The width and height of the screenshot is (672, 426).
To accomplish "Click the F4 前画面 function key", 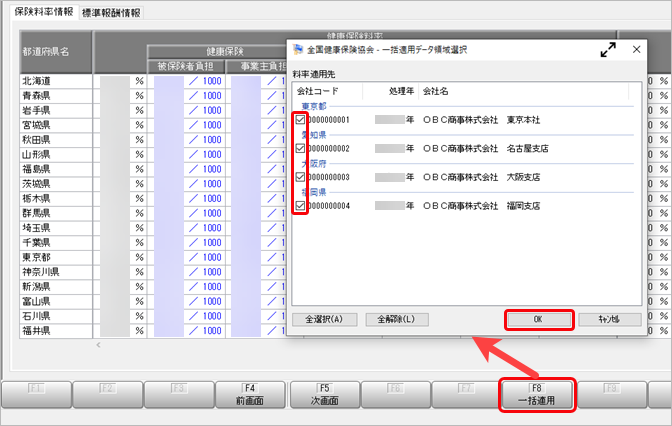I will click(x=250, y=394).
